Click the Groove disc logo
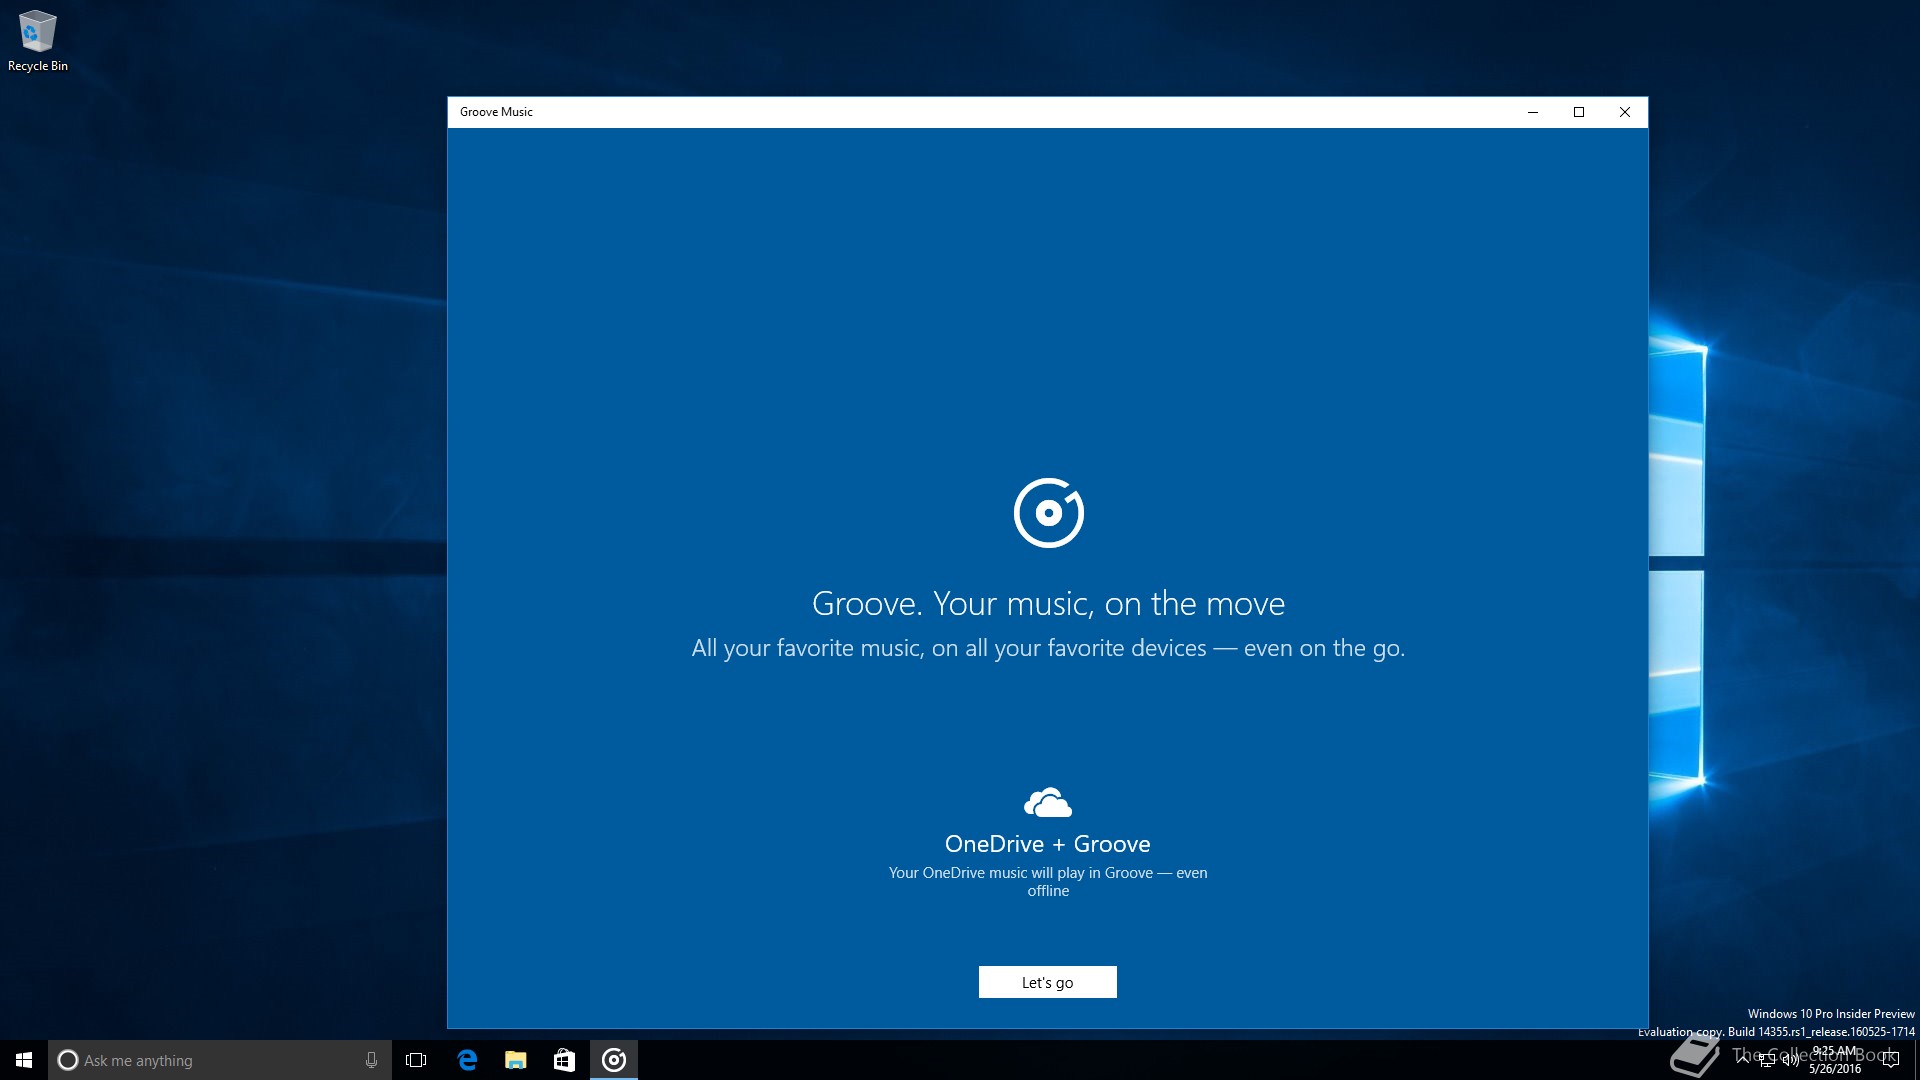This screenshot has height=1080, width=1920. click(x=1048, y=513)
